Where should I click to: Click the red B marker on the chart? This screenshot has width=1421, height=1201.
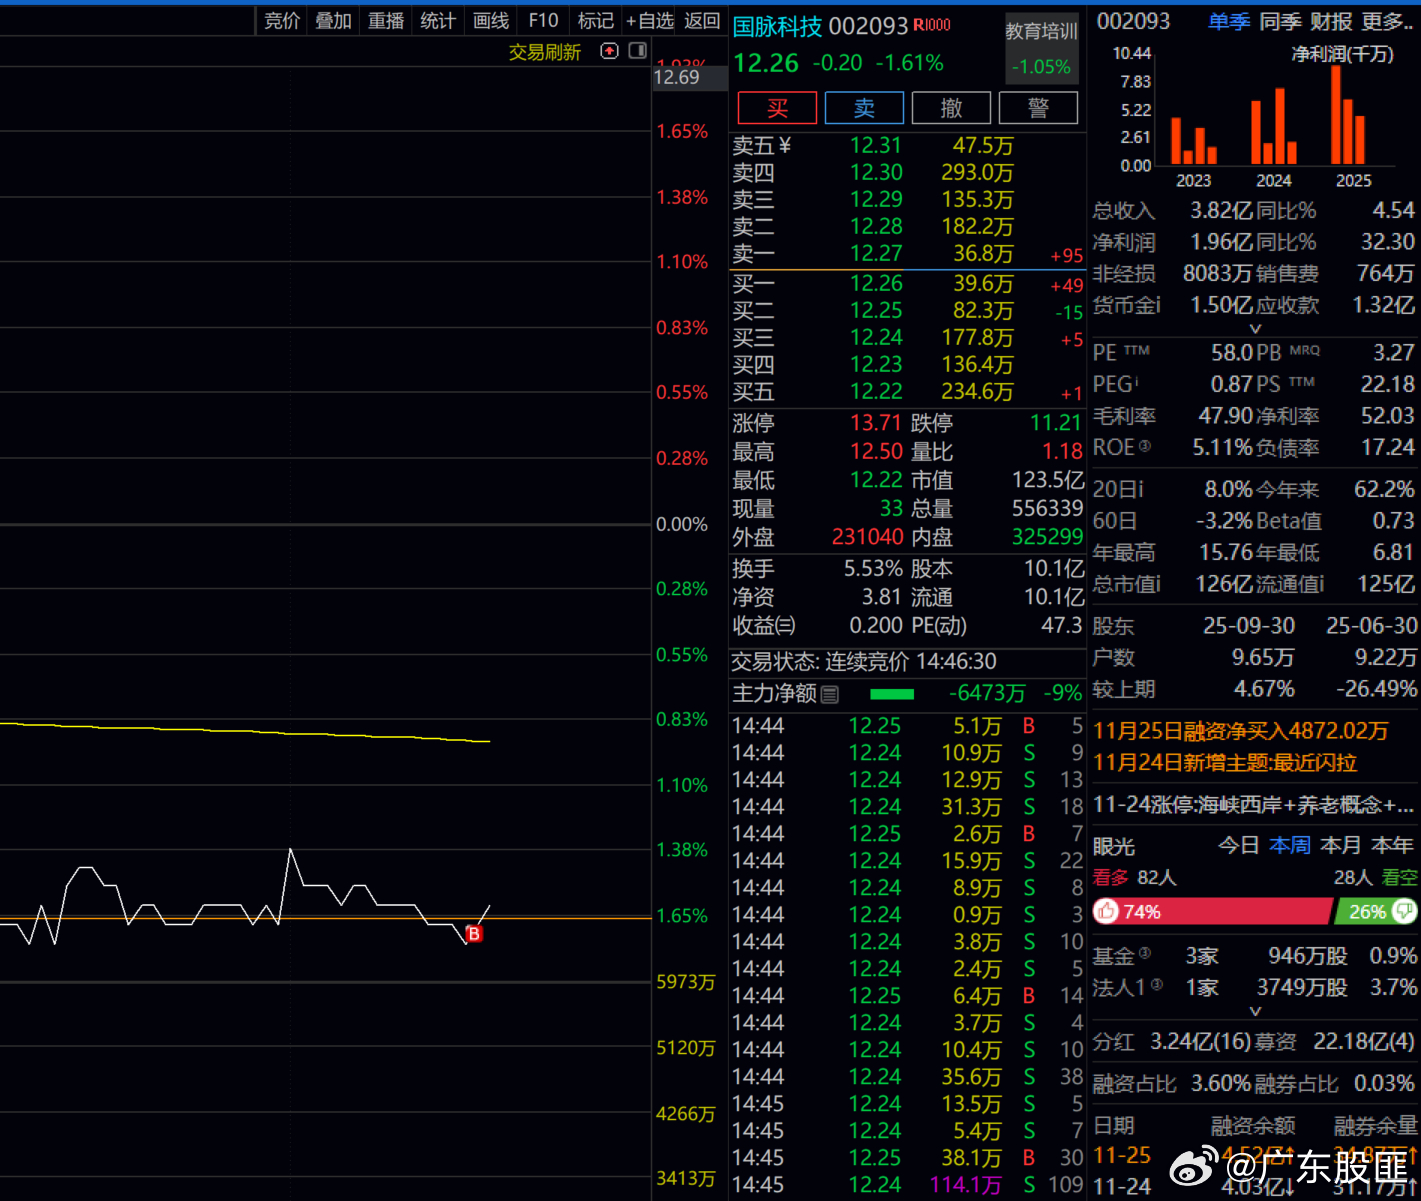click(474, 934)
